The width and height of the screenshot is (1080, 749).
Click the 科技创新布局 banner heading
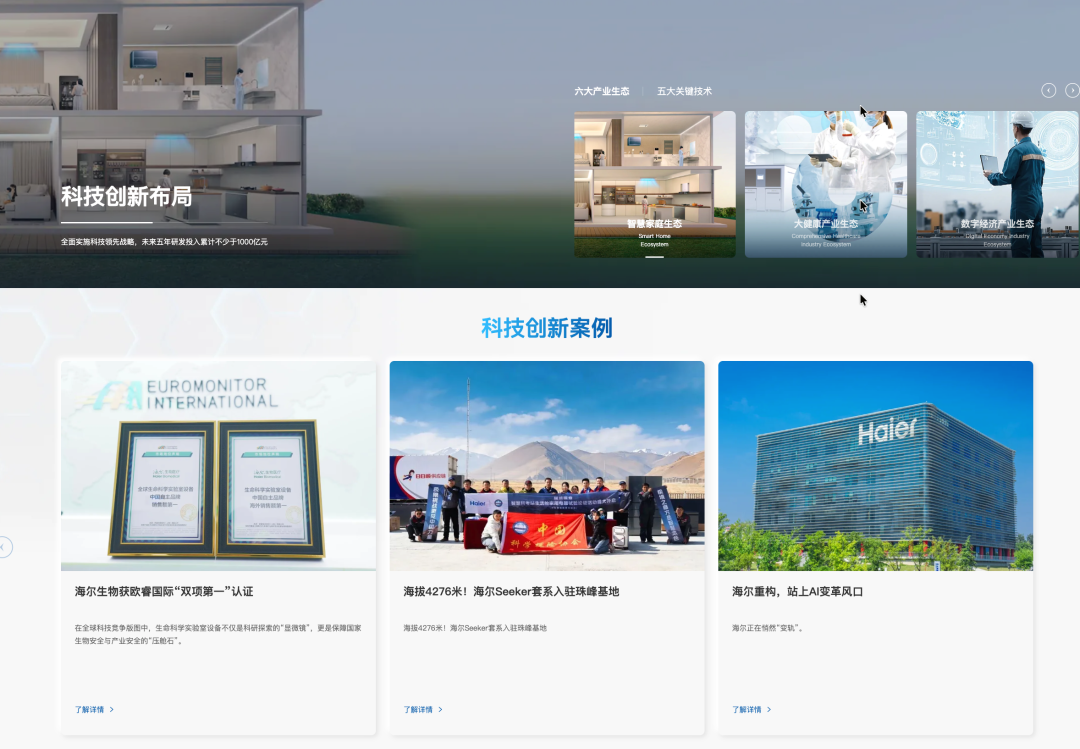click(x=127, y=196)
